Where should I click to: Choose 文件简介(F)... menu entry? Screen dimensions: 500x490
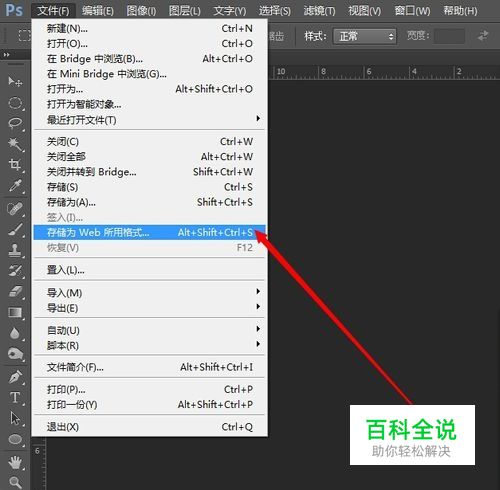150,367
